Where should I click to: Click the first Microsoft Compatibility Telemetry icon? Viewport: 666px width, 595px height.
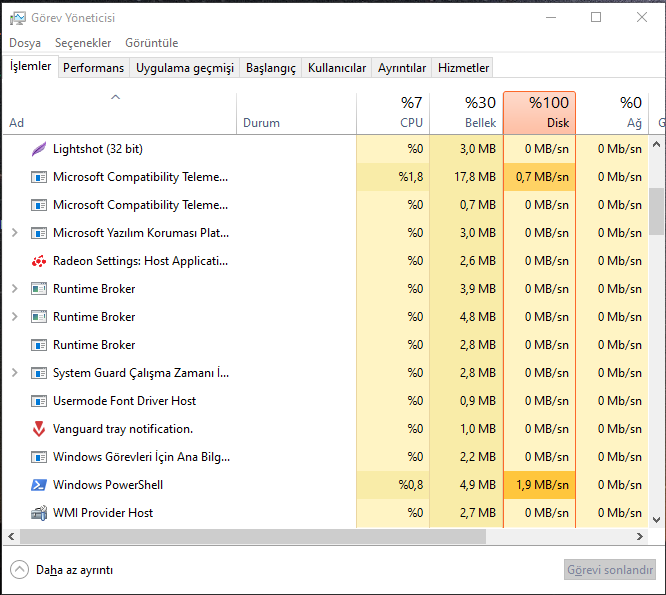tap(39, 177)
